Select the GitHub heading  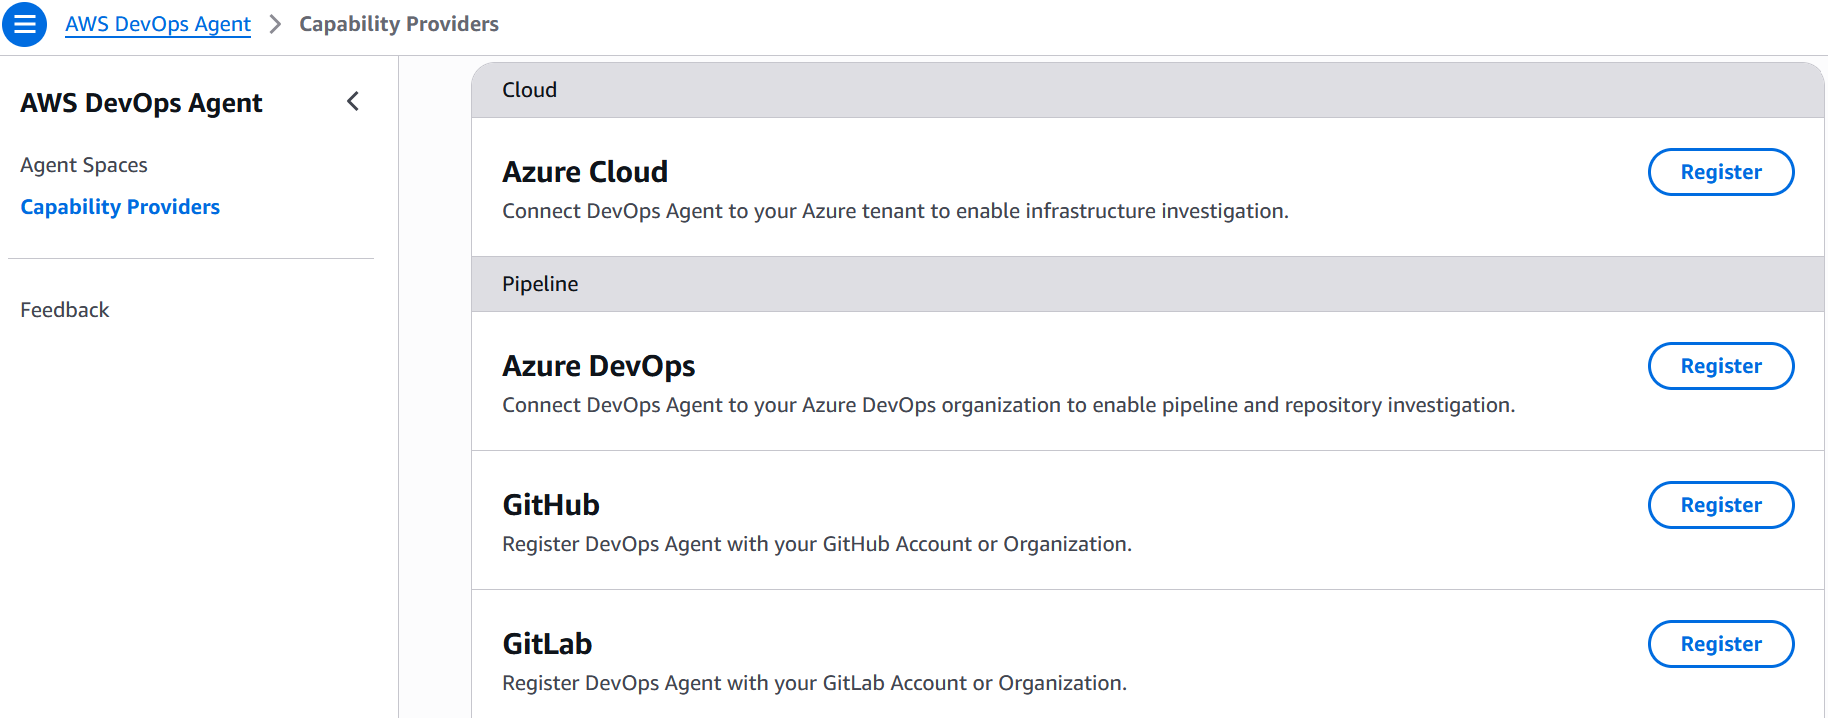tap(551, 505)
